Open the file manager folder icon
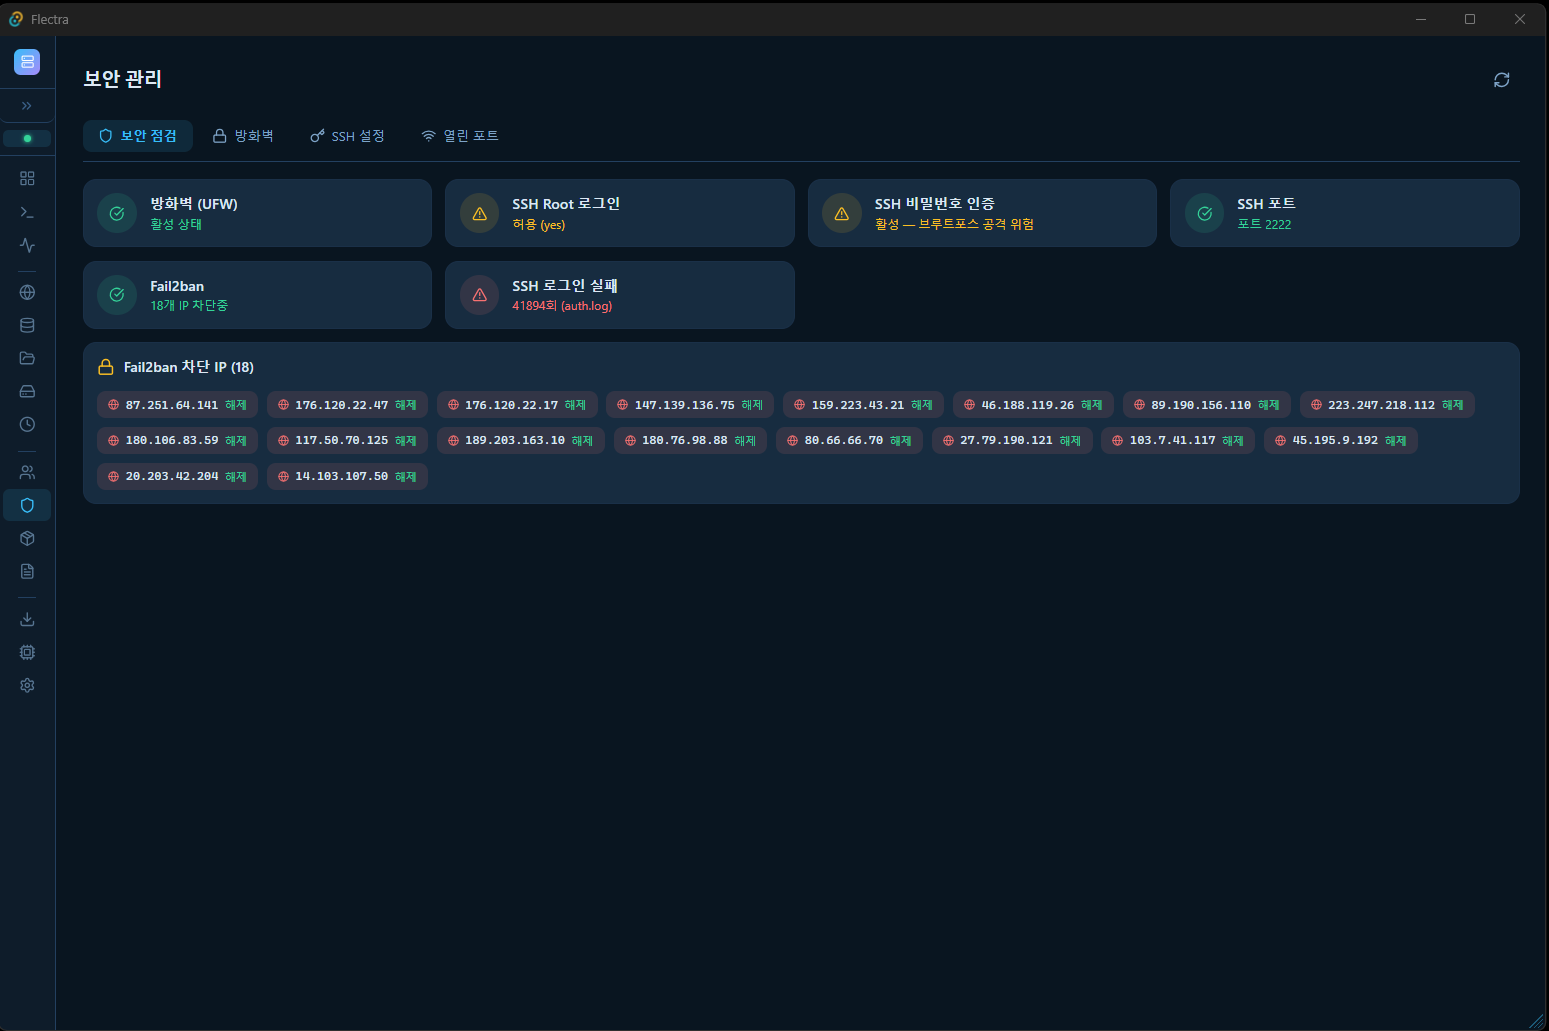 tap(27, 358)
